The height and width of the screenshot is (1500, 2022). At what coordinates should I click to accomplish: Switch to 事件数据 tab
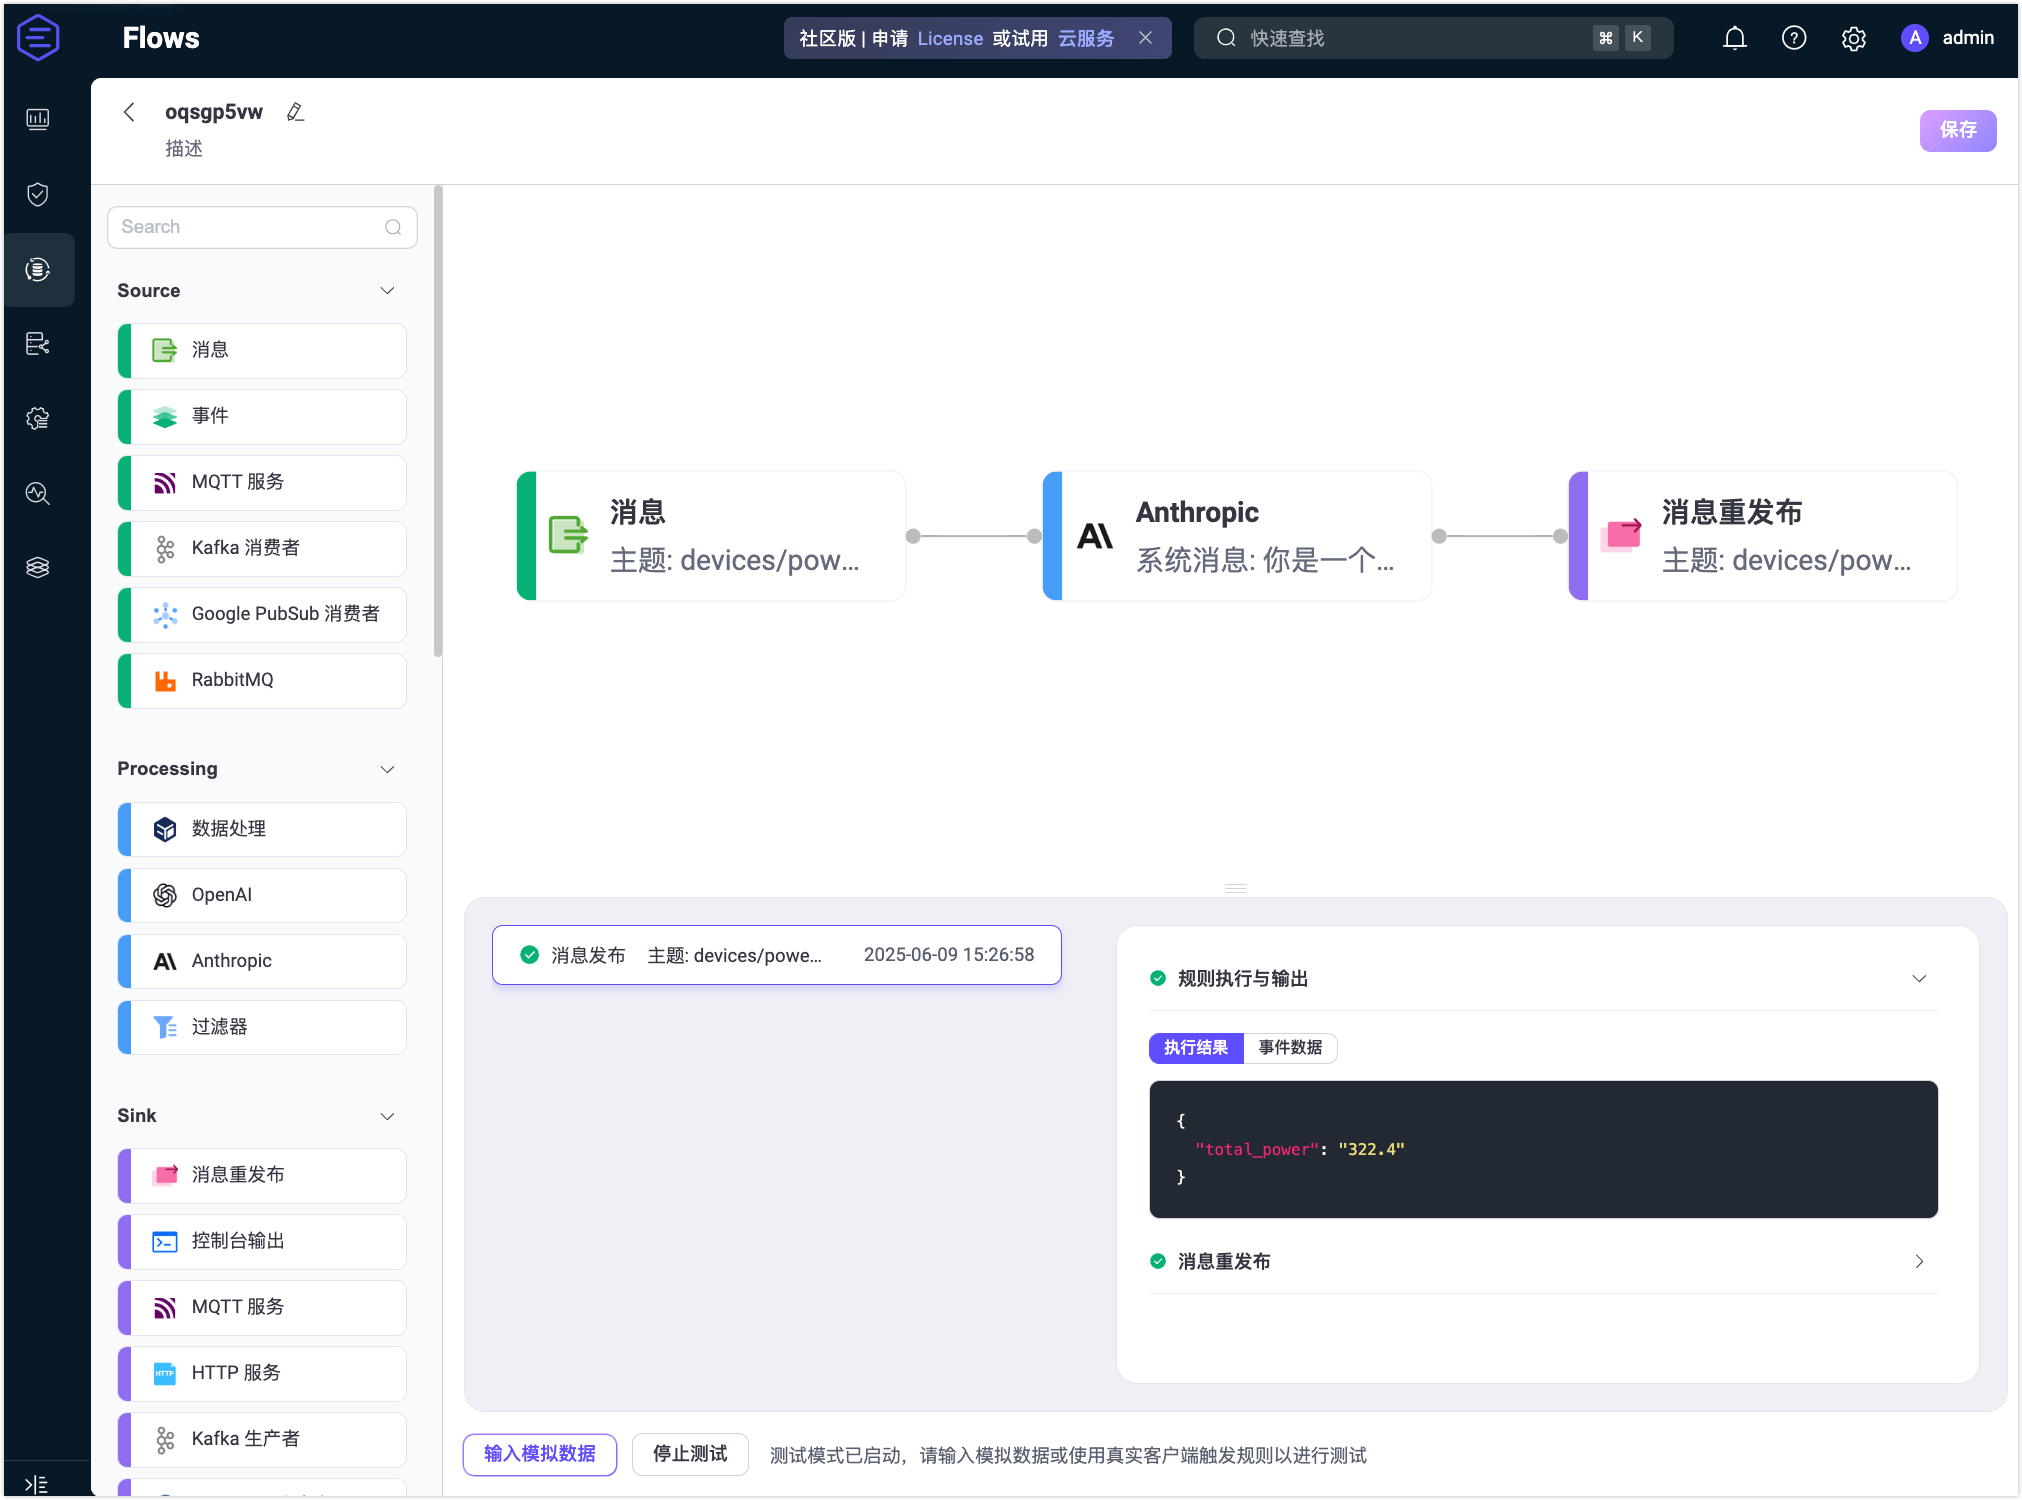point(1290,1047)
